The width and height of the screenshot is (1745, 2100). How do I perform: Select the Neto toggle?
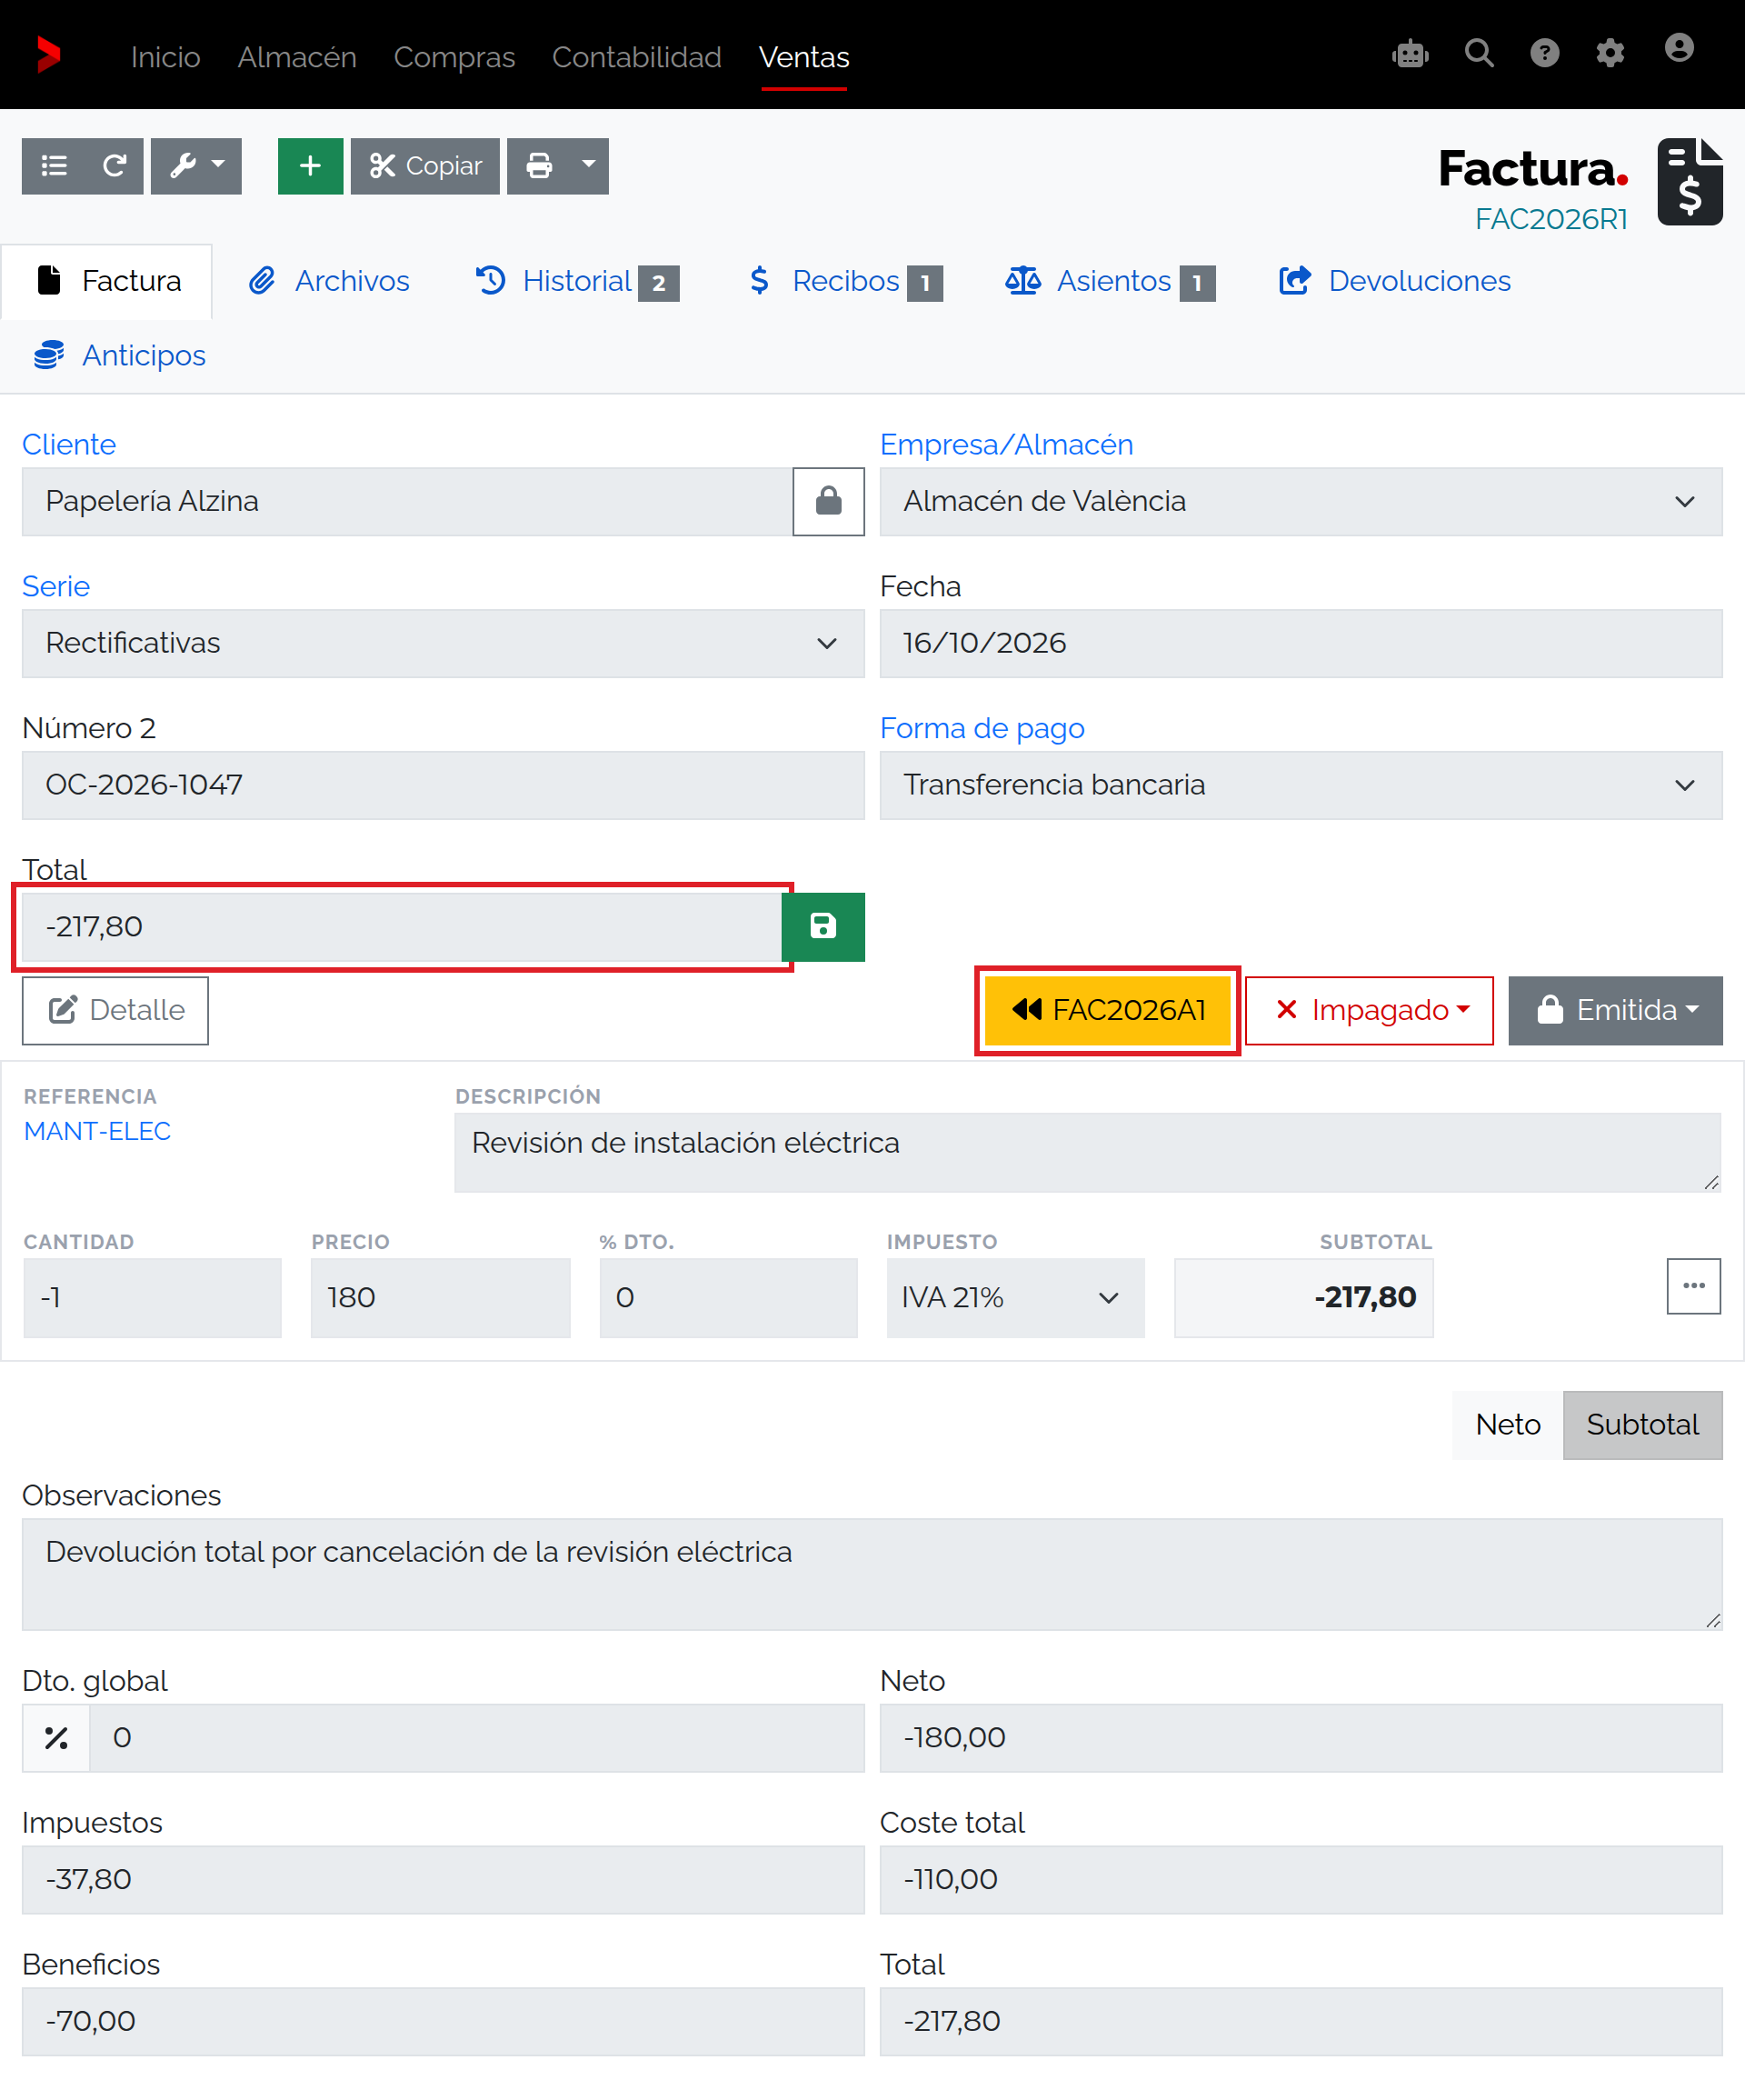click(x=1507, y=1424)
